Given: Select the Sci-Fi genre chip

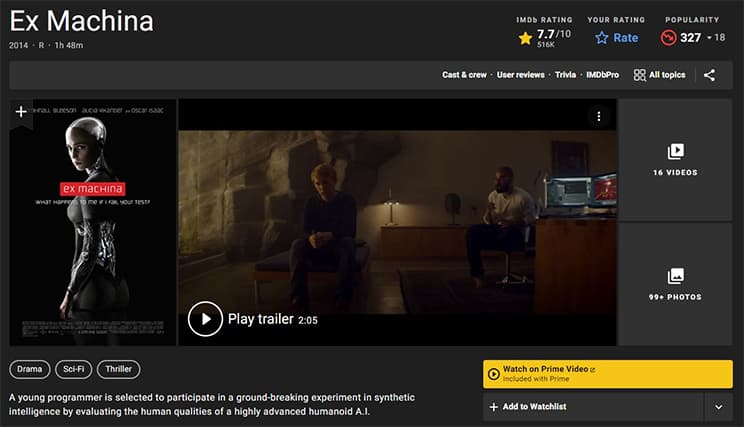Looking at the screenshot, I should [x=74, y=369].
